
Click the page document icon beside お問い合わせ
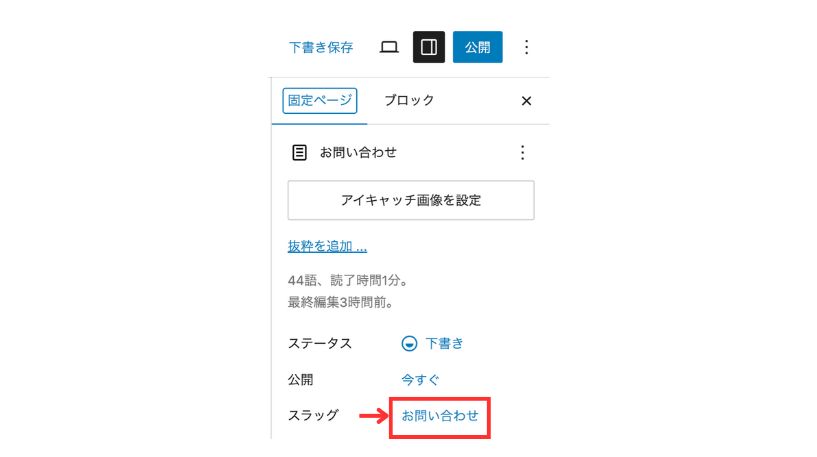pyautogui.click(x=299, y=153)
